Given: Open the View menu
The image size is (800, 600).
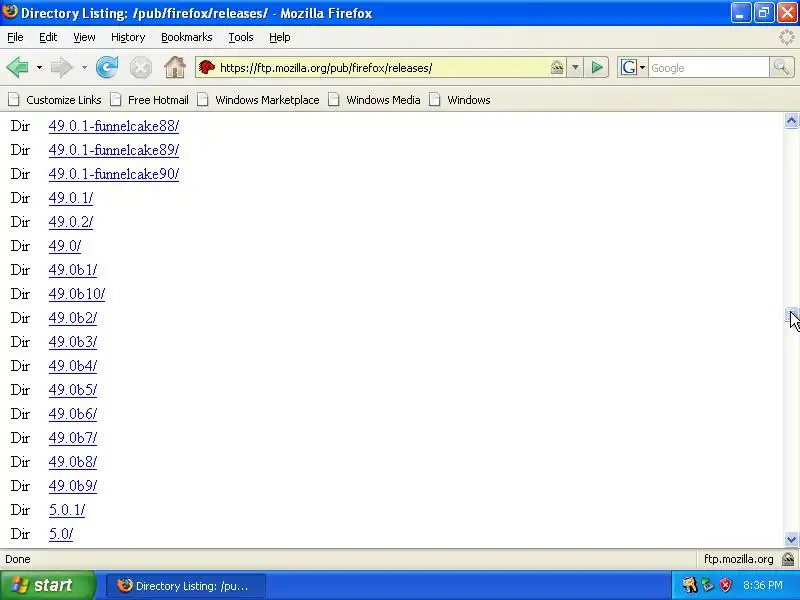Looking at the screenshot, I should [84, 37].
